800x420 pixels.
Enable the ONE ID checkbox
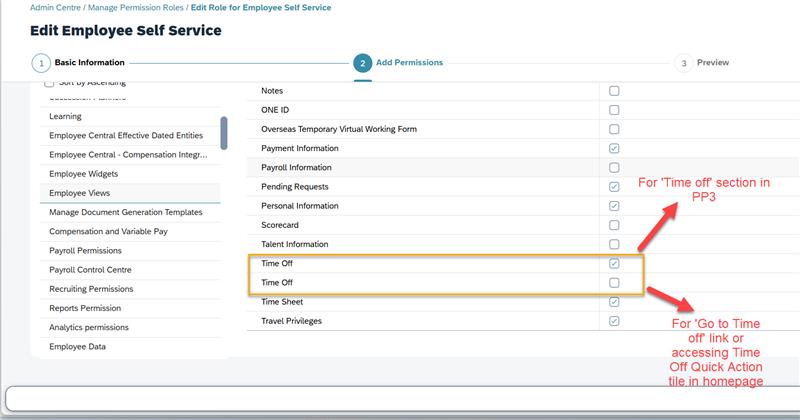614,110
